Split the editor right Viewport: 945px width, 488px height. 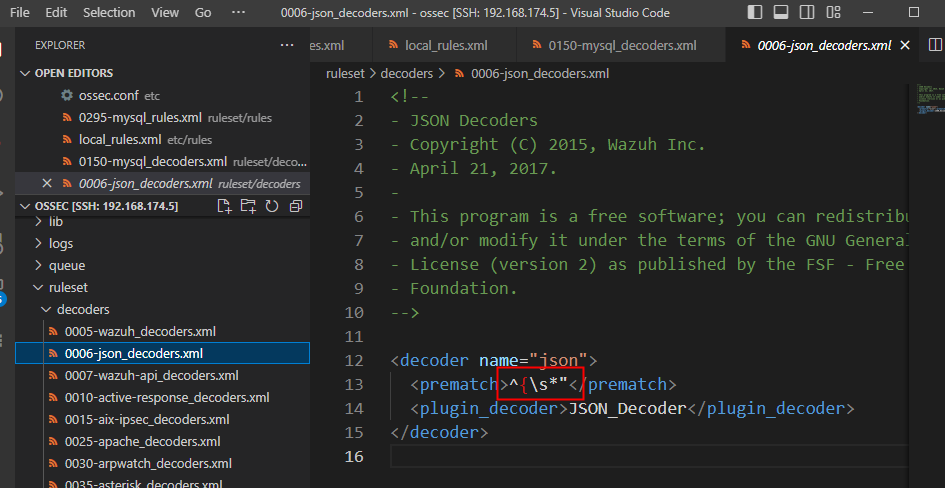935,45
